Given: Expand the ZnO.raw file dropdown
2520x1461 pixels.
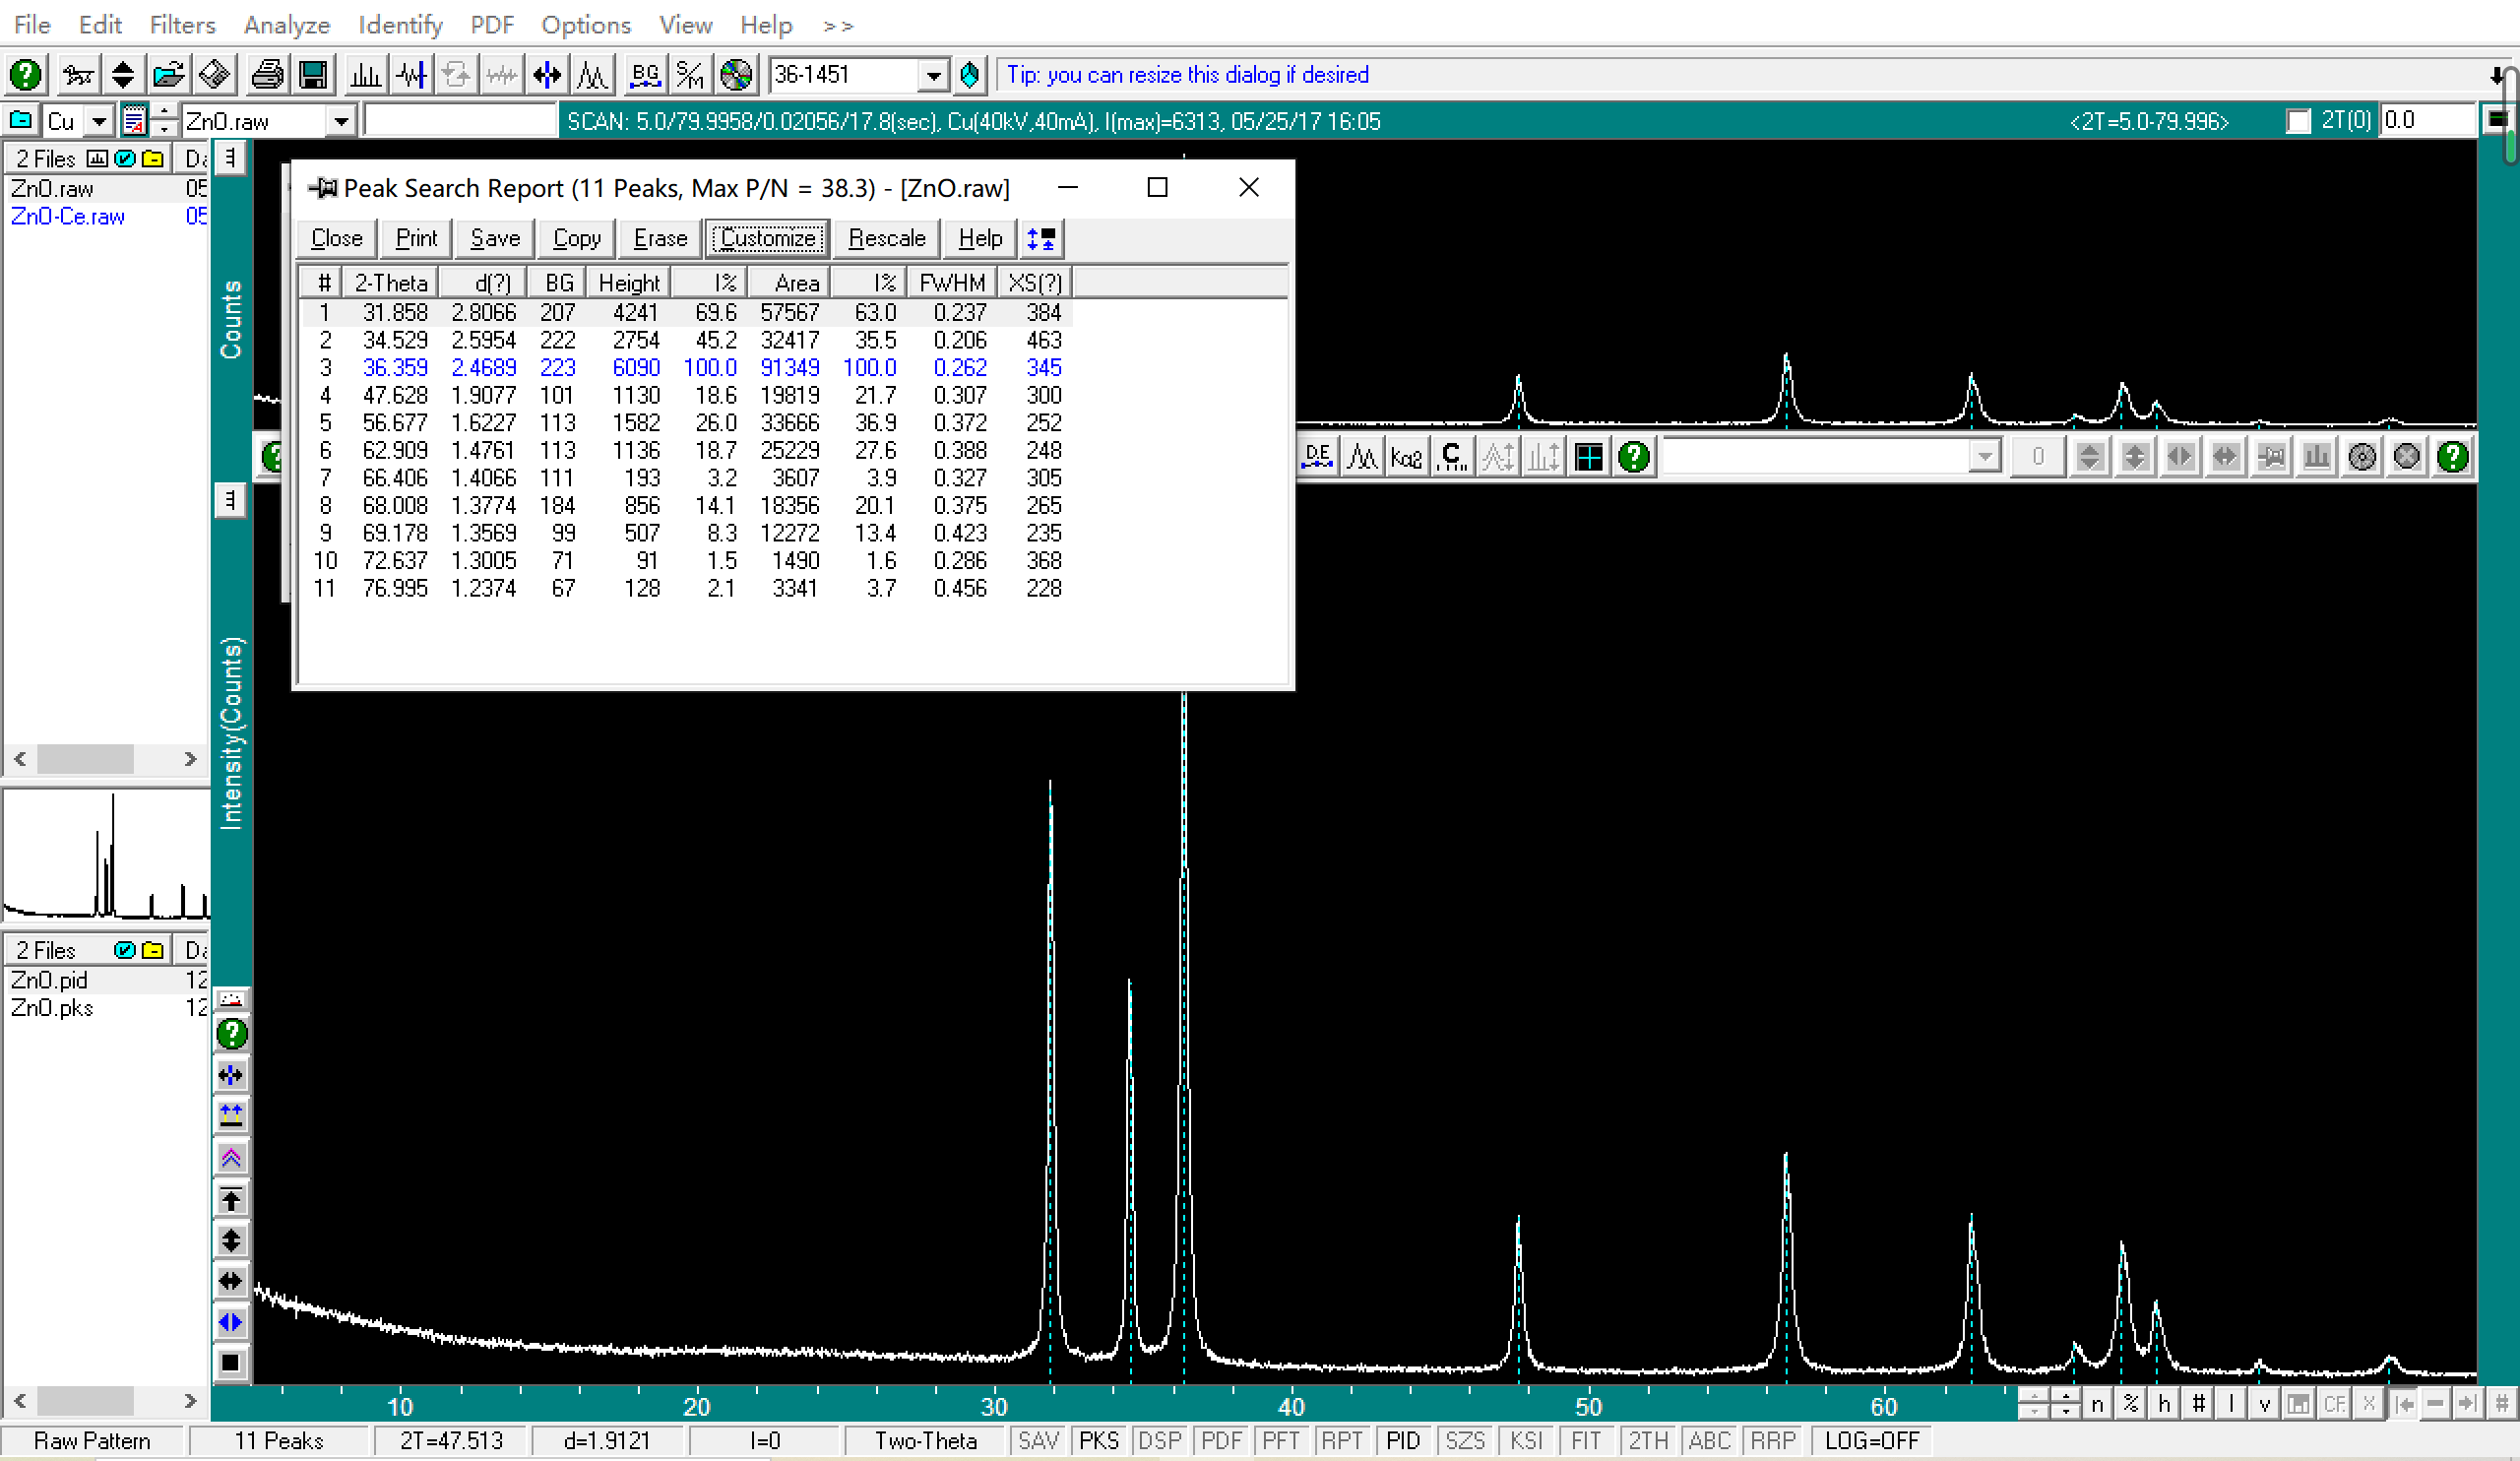Looking at the screenshot, I should pos(341,121).
